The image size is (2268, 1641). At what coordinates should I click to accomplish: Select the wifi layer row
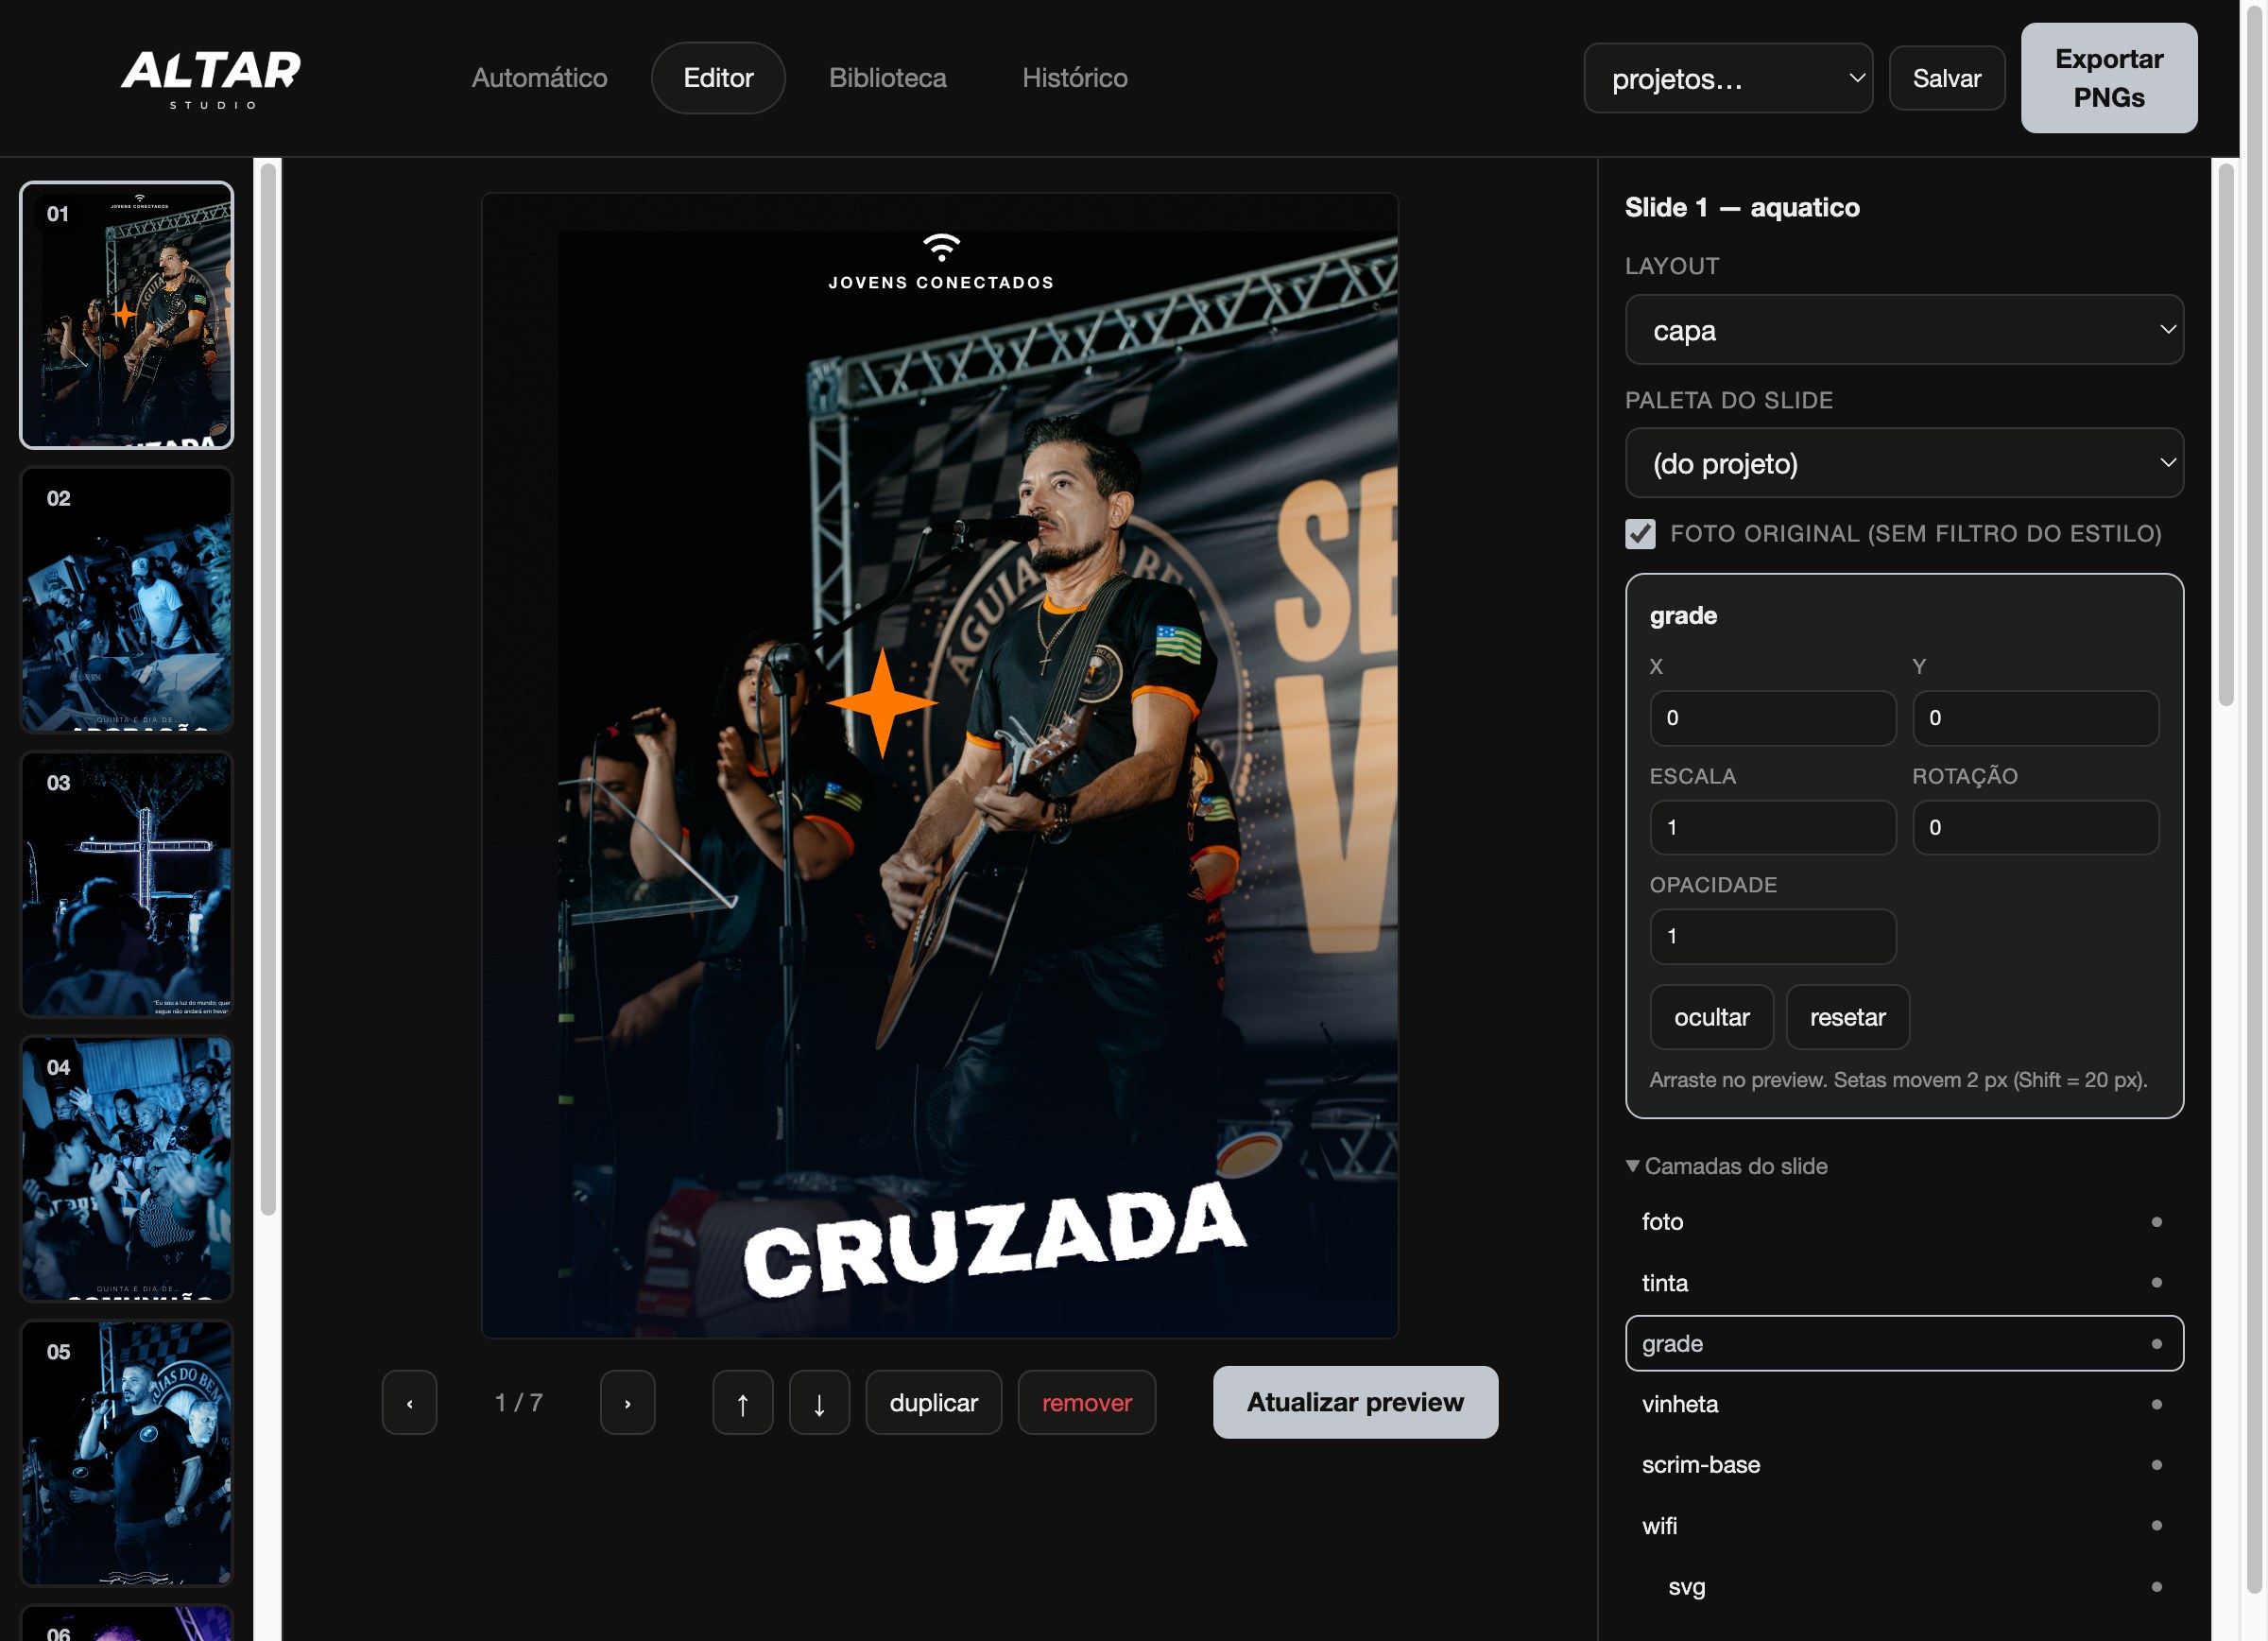click(x=1904, y=1526)
